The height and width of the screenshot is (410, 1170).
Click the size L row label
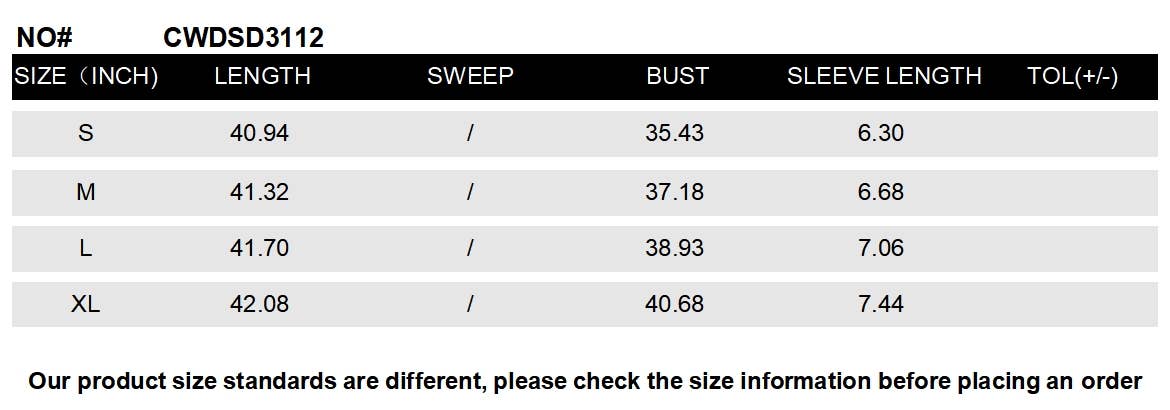coord(86,247)
